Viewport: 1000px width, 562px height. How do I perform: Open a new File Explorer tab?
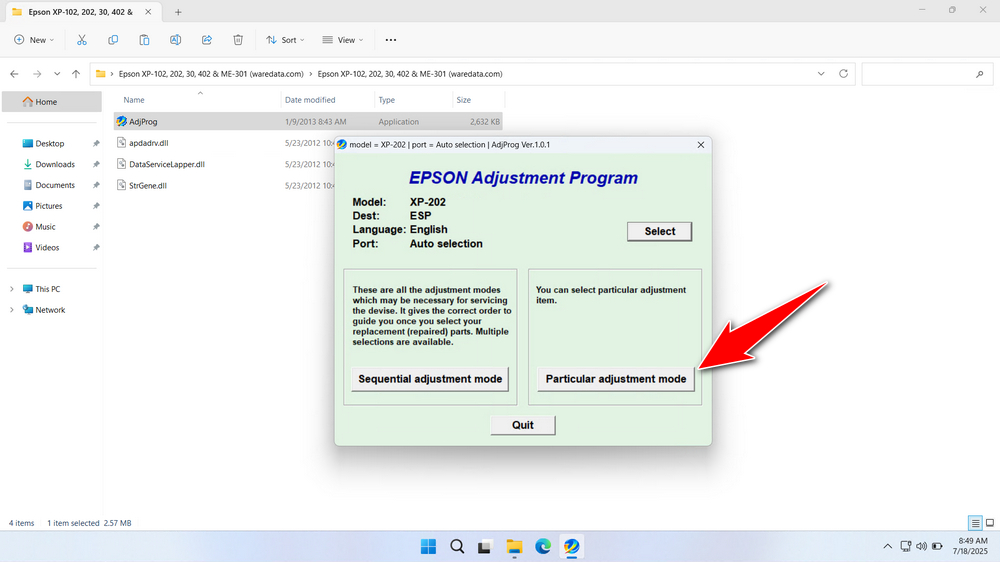pos(178,12)
